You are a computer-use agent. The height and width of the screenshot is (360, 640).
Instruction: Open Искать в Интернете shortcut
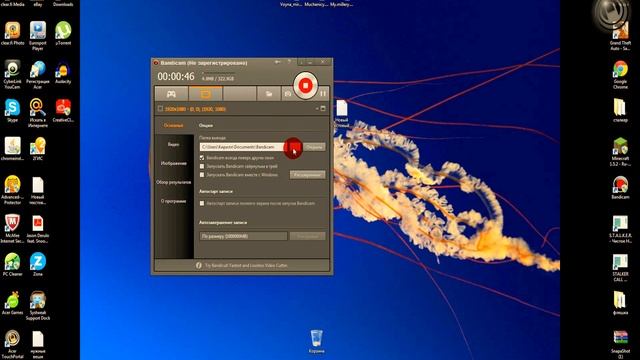pyautogui.click(x=38, y=113)
